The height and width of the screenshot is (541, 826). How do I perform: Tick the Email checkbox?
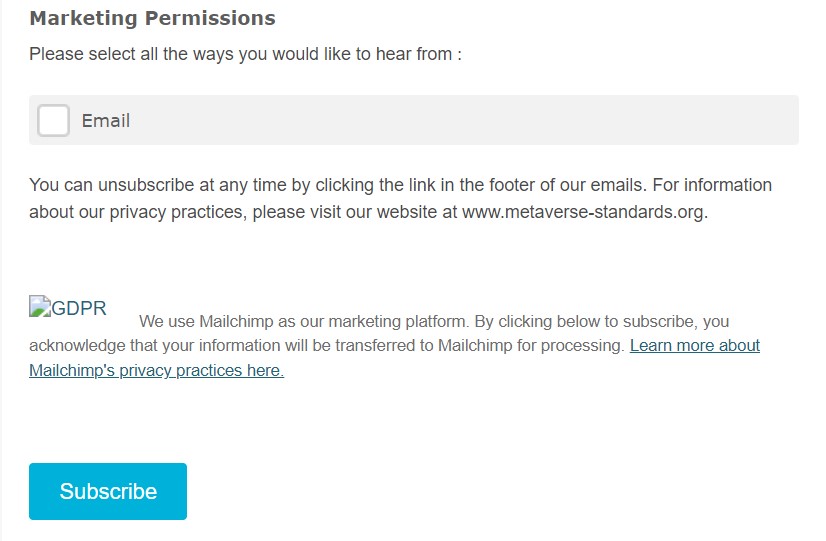(53, 121)
